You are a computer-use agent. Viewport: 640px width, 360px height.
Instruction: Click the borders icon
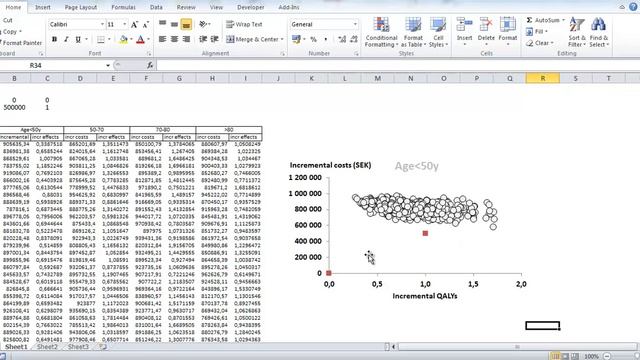pos(101,40)
